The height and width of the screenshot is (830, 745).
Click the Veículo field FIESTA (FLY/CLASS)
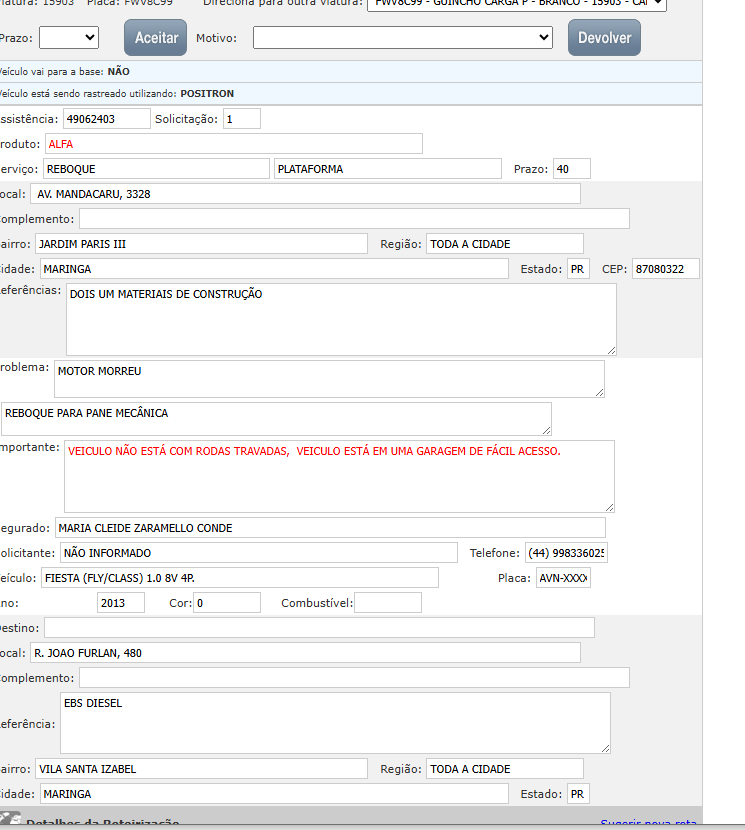240,578
